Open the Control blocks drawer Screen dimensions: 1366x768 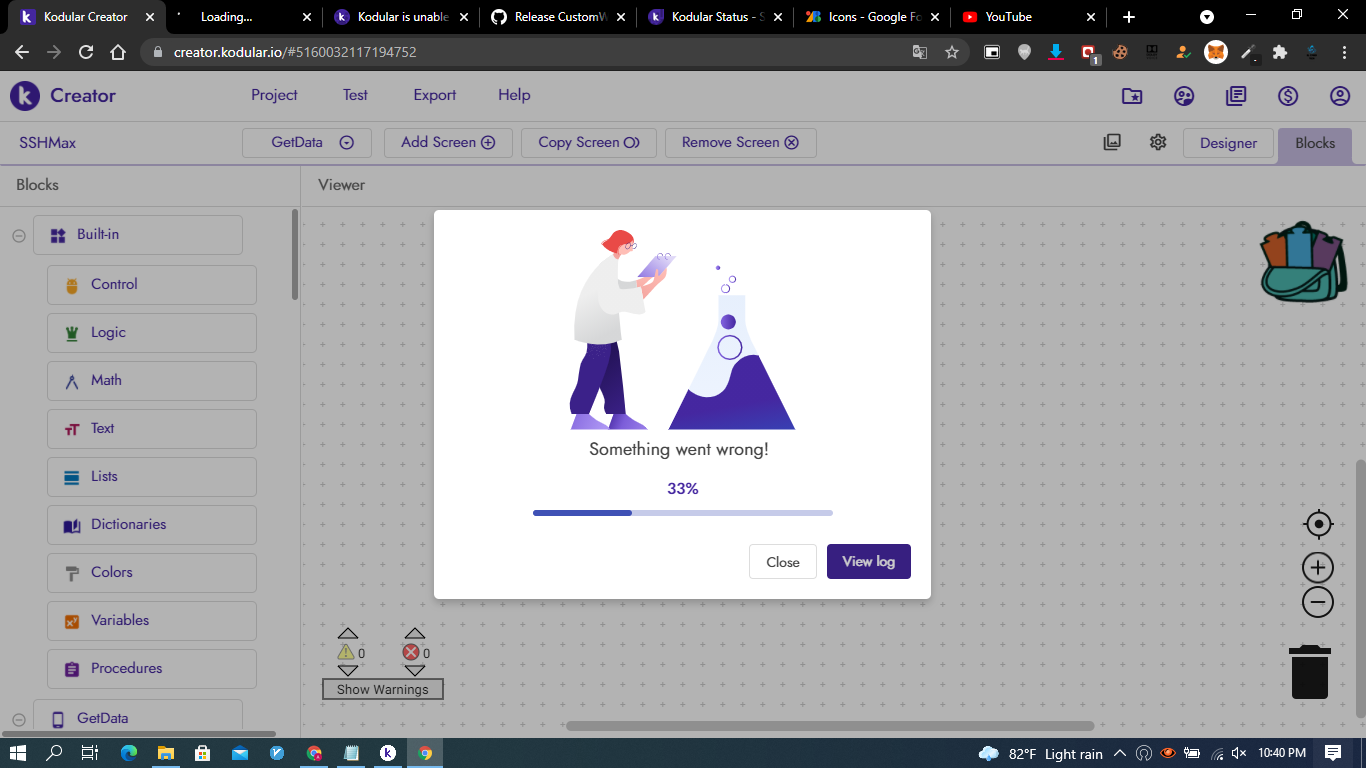(152, 284)
